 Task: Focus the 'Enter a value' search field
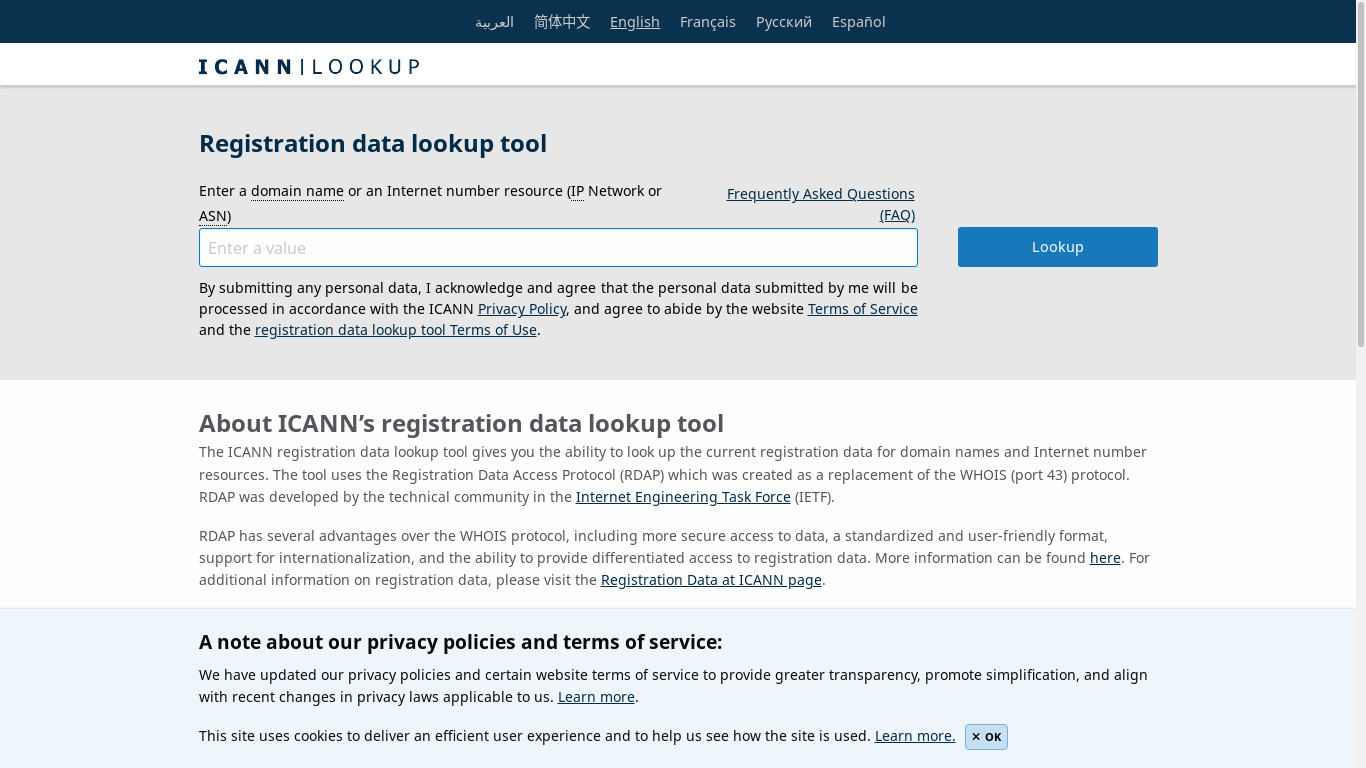558,248
